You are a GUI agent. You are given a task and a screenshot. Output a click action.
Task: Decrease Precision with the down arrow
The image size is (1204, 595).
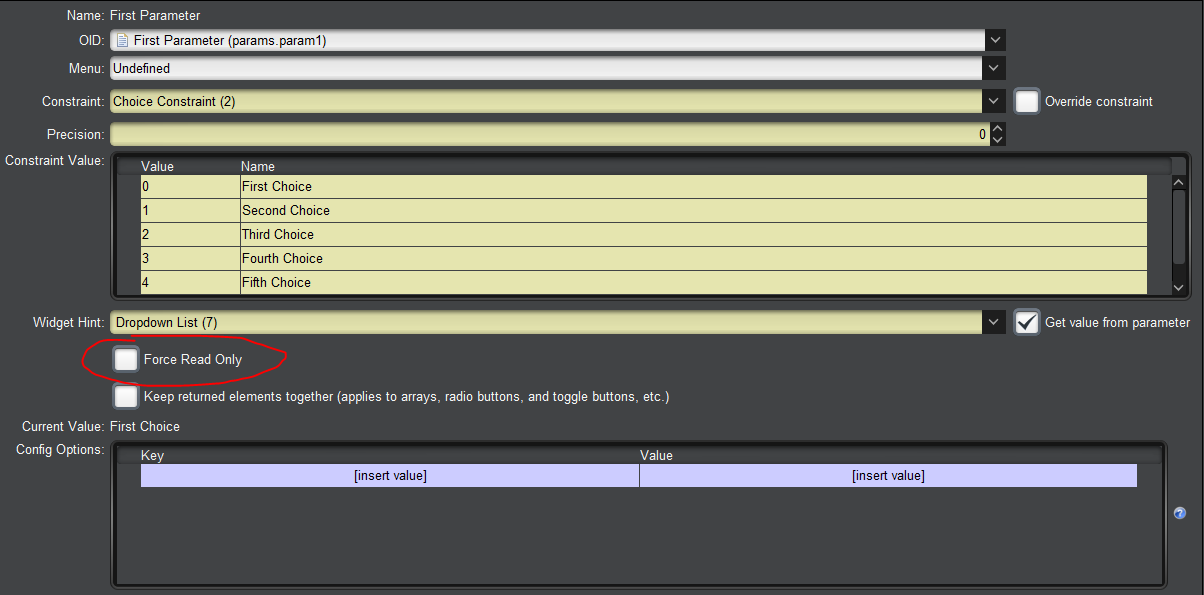coord(997,140)
